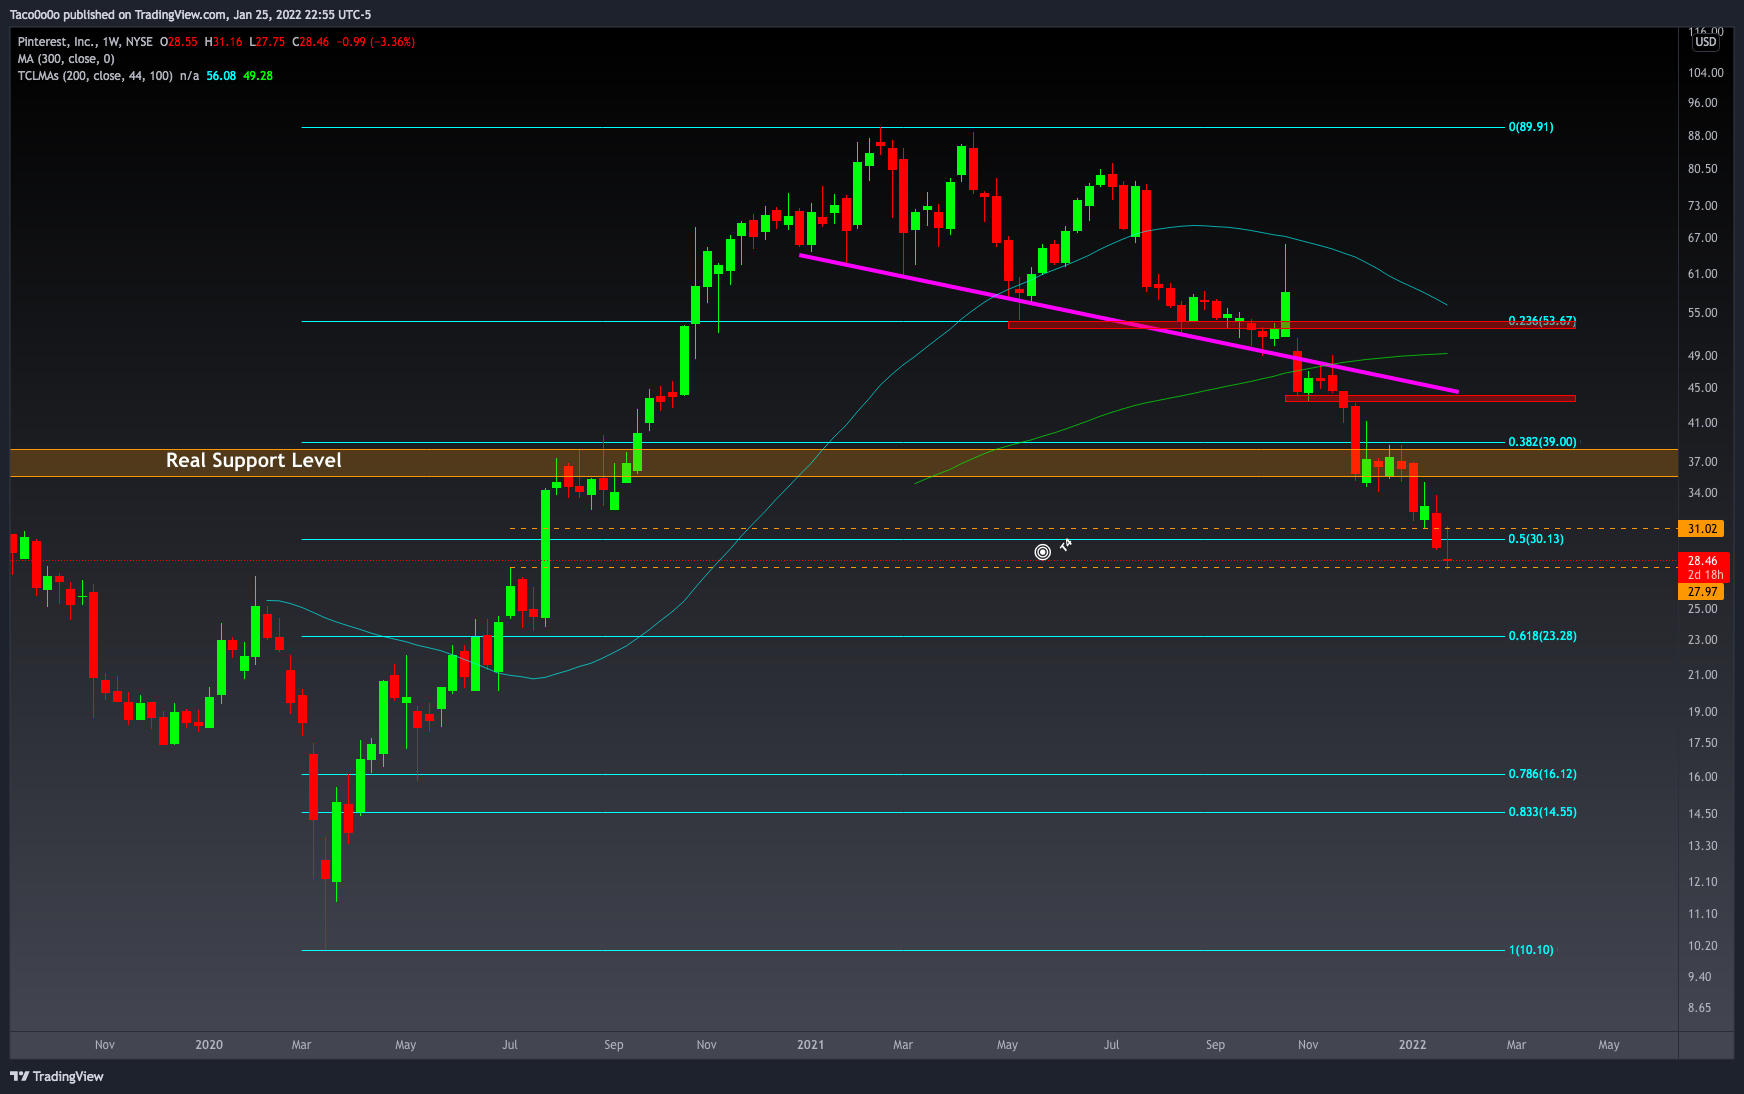Click the 31.02 orange price tag
1744x1094 pixels.
click(x=1702, y=529)
